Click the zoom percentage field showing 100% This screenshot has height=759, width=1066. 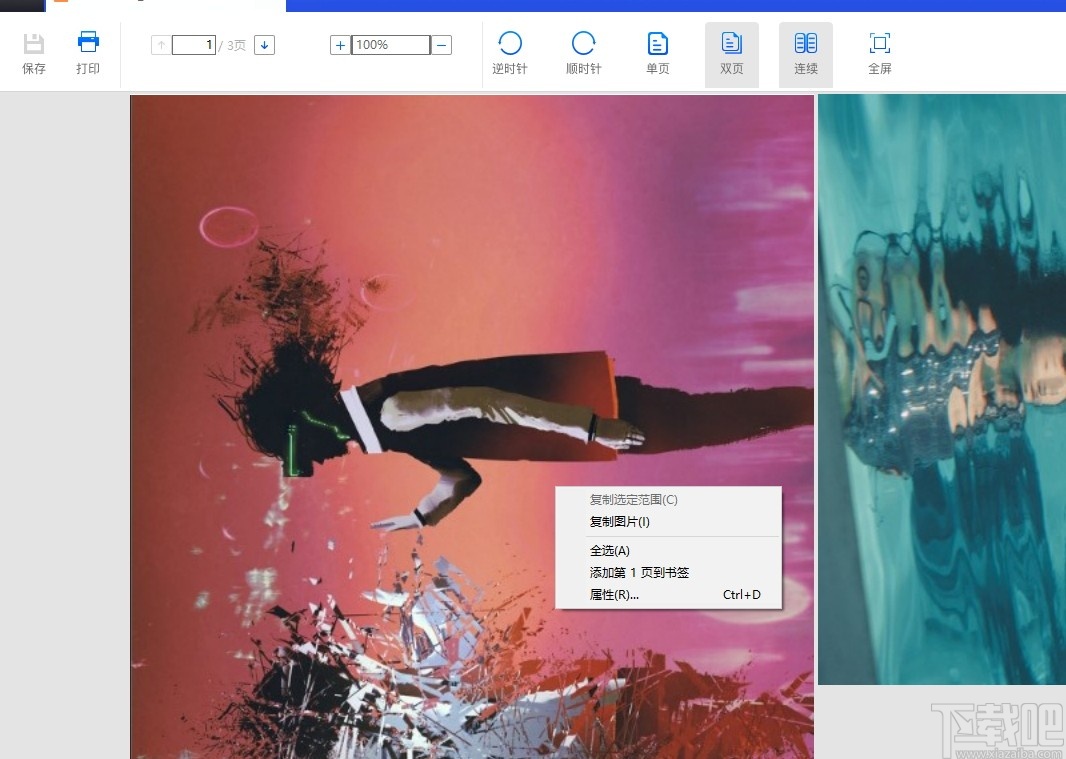388,44
